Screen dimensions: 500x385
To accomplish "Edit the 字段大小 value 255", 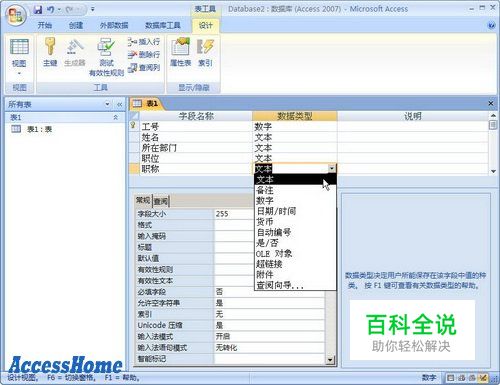I will point(234,214).
